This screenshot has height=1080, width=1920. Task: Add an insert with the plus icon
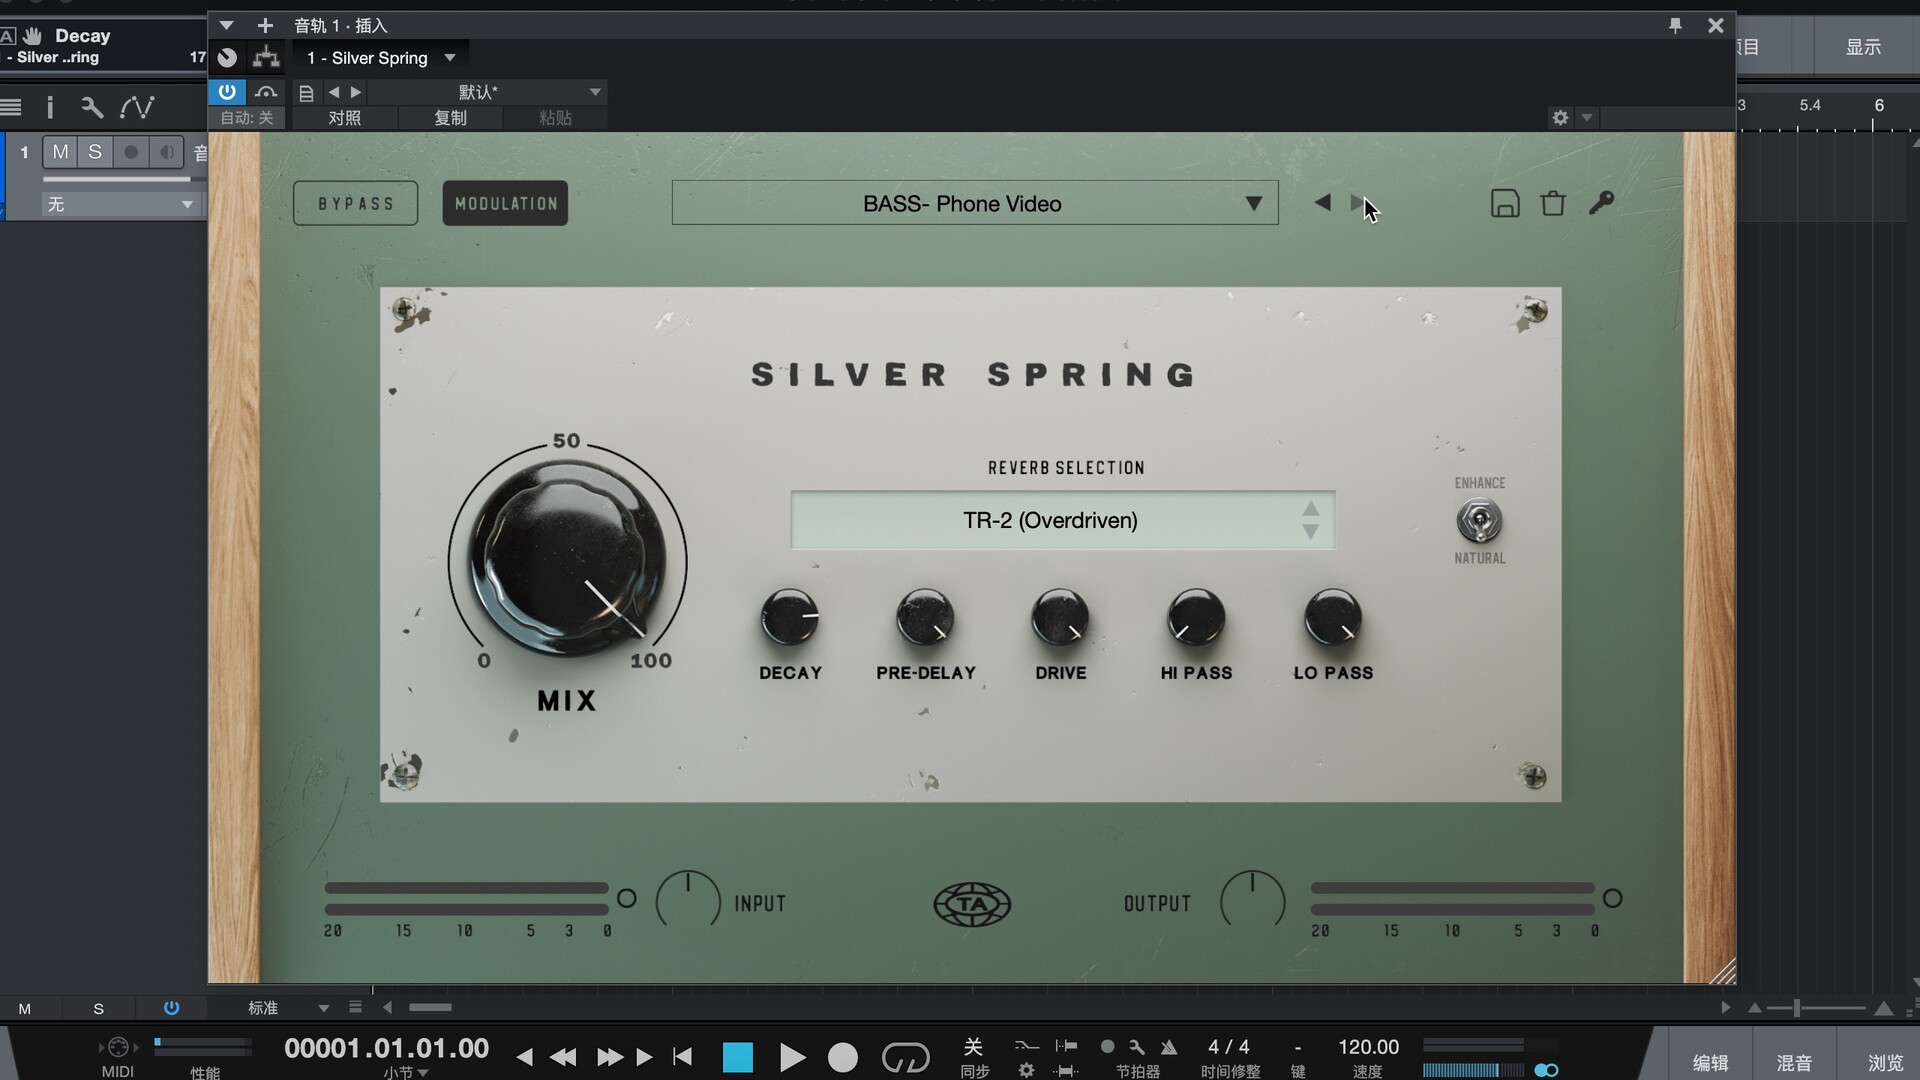(x=265, y=25)
